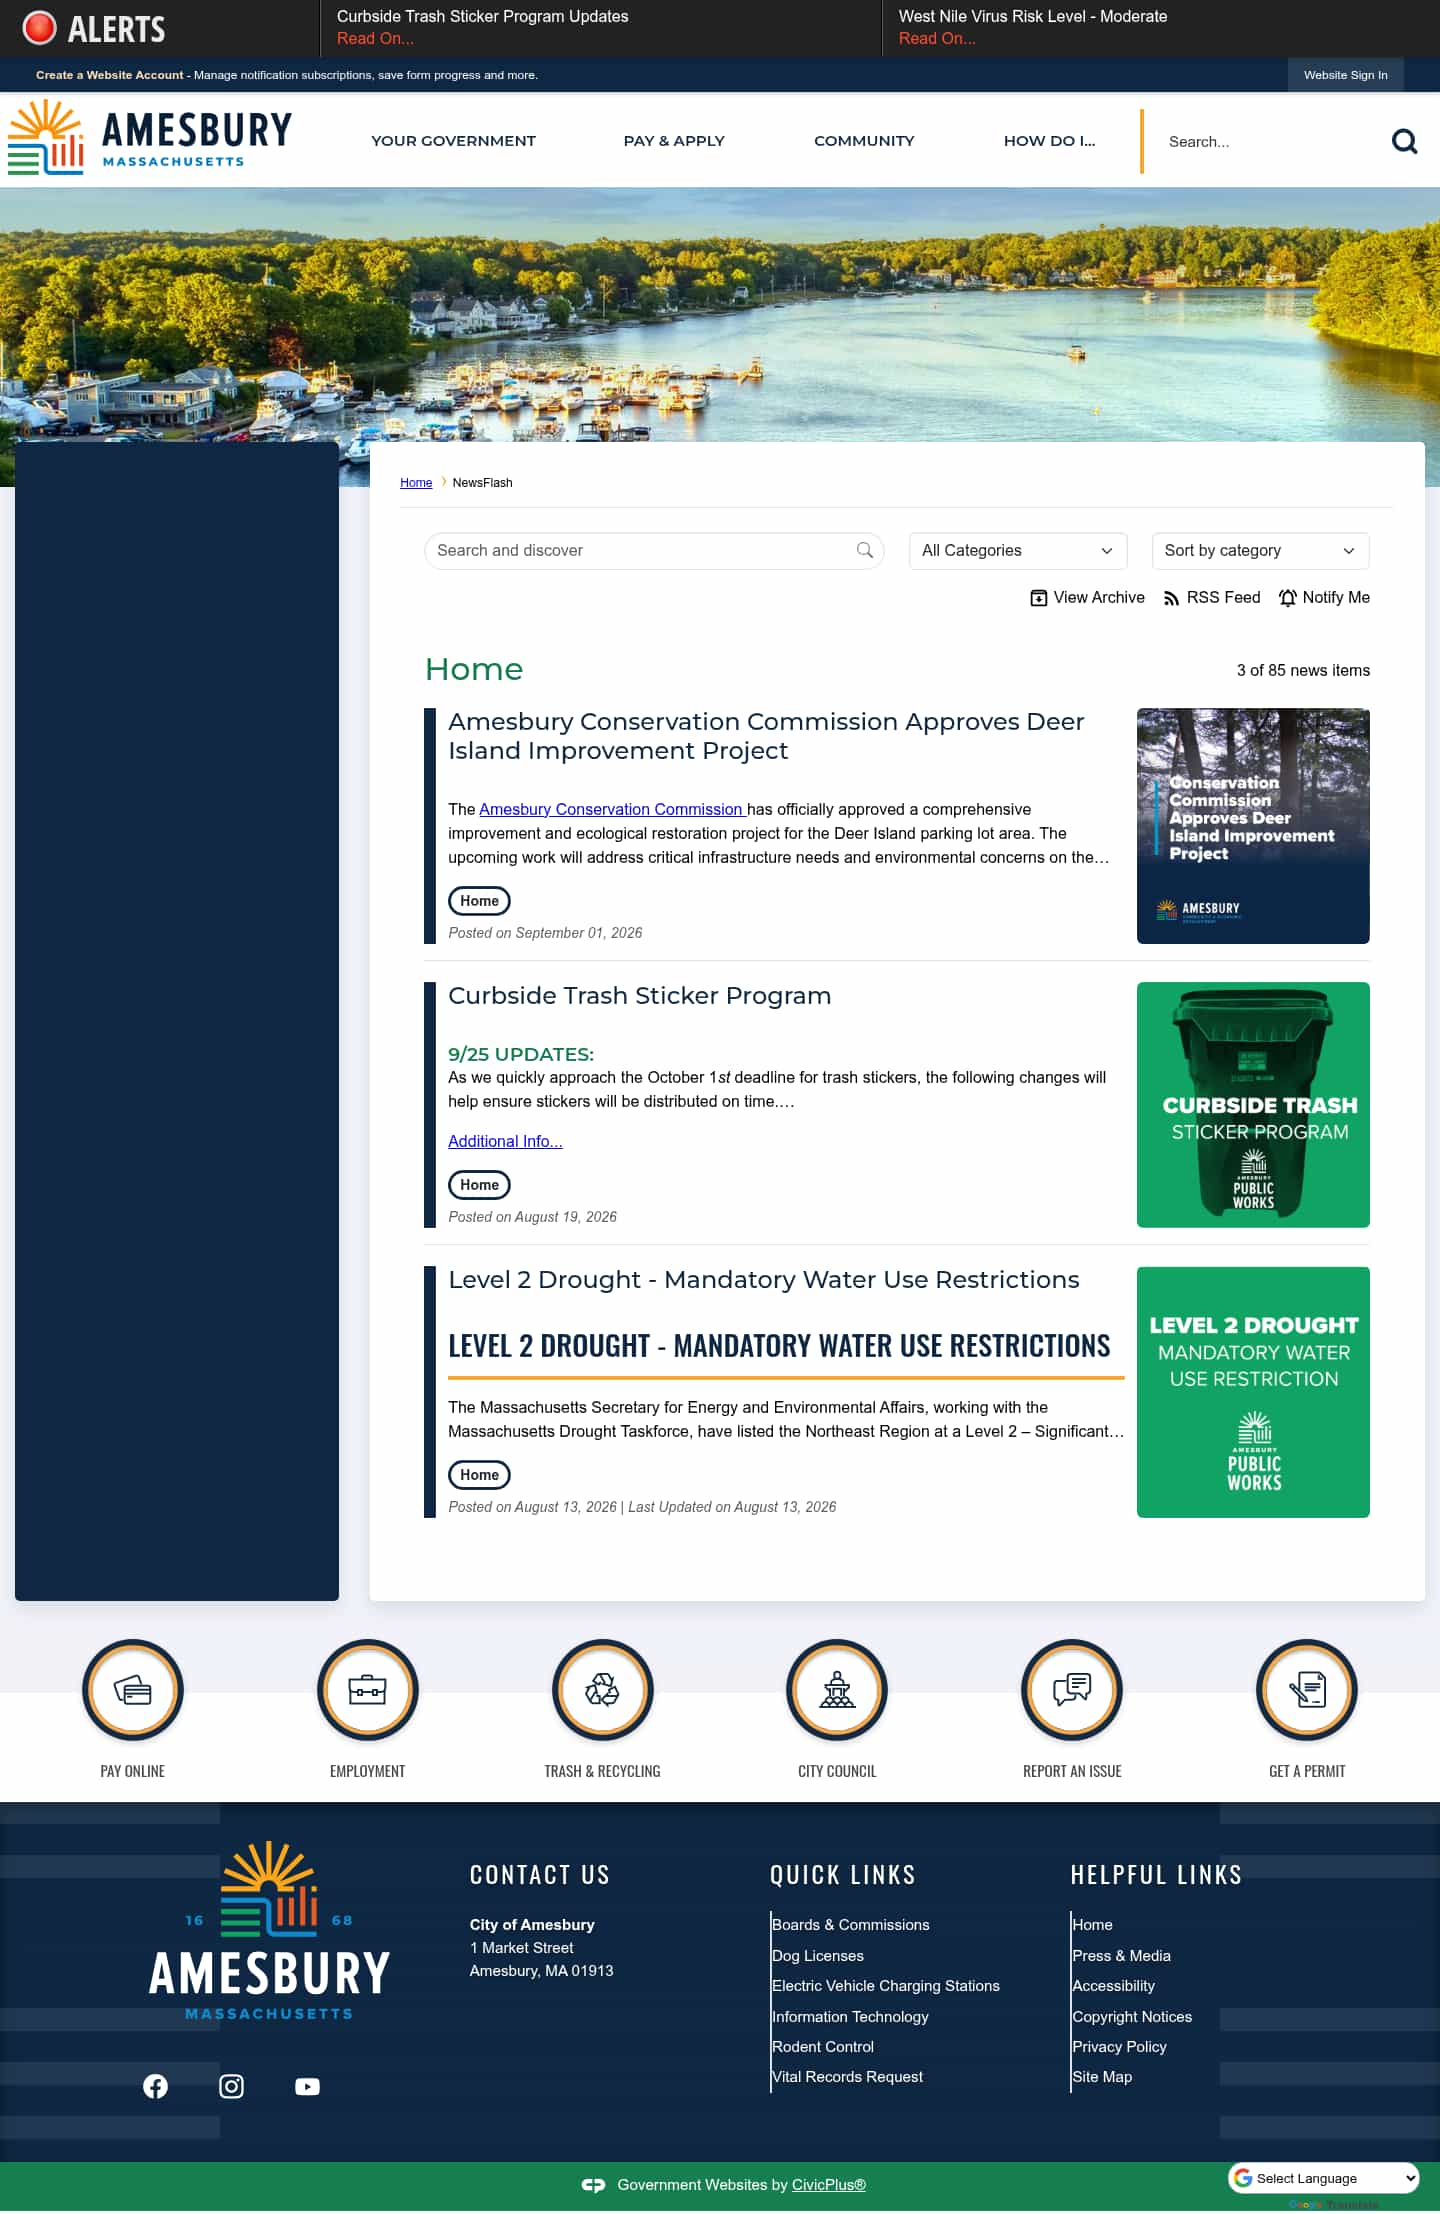The image size is (1440, 2214).
Task: Read on about West Nile Virus alert
Action: click(x=937, y=38)
